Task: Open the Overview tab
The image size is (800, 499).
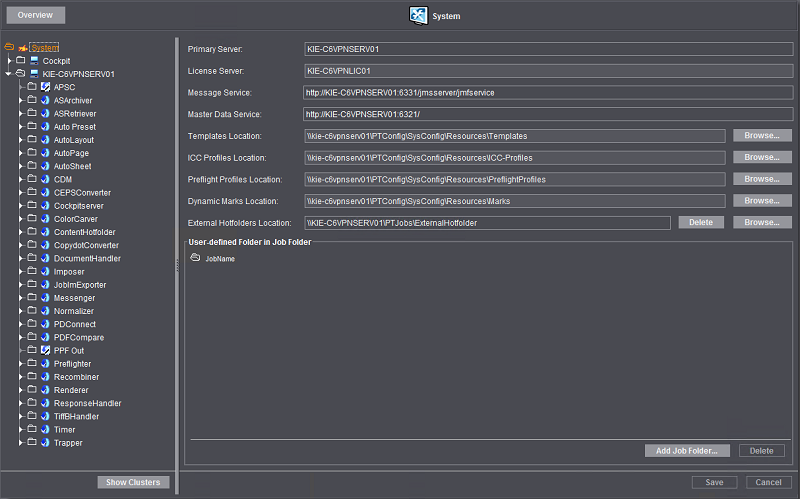Action: (x=35, y=15)
